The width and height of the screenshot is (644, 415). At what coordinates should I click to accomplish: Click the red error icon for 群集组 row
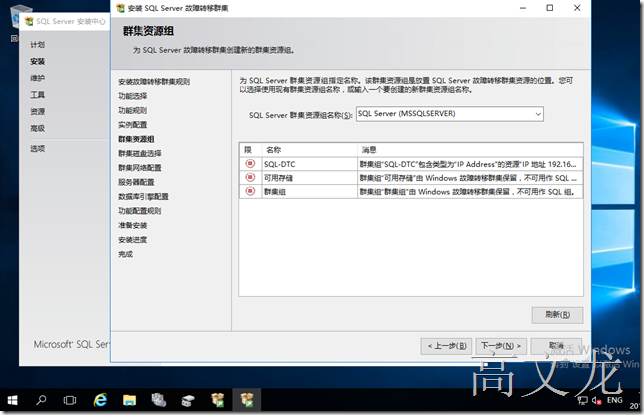pos(250,191)
